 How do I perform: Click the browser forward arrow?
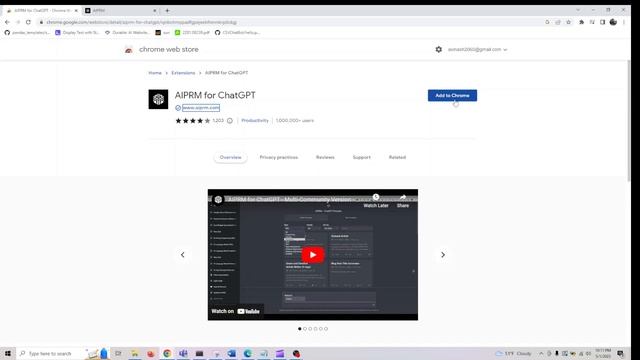point(18,22)
